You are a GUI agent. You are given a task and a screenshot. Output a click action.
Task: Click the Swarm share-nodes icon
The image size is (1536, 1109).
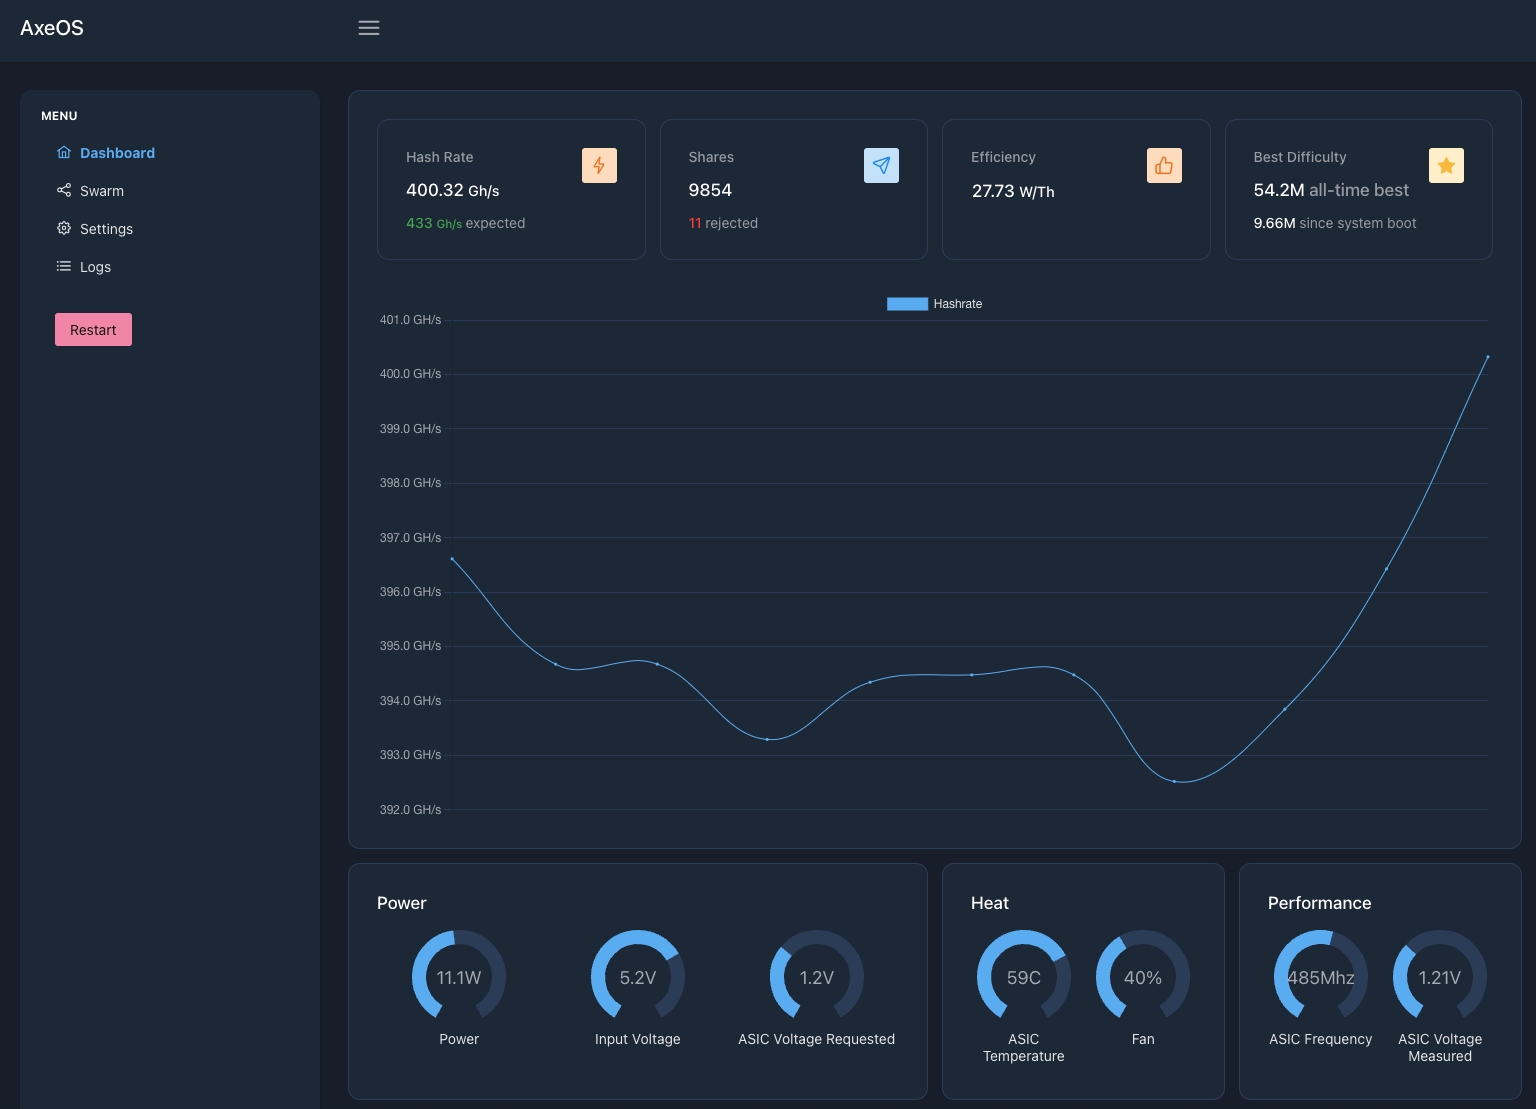click(x=64, y=191)
